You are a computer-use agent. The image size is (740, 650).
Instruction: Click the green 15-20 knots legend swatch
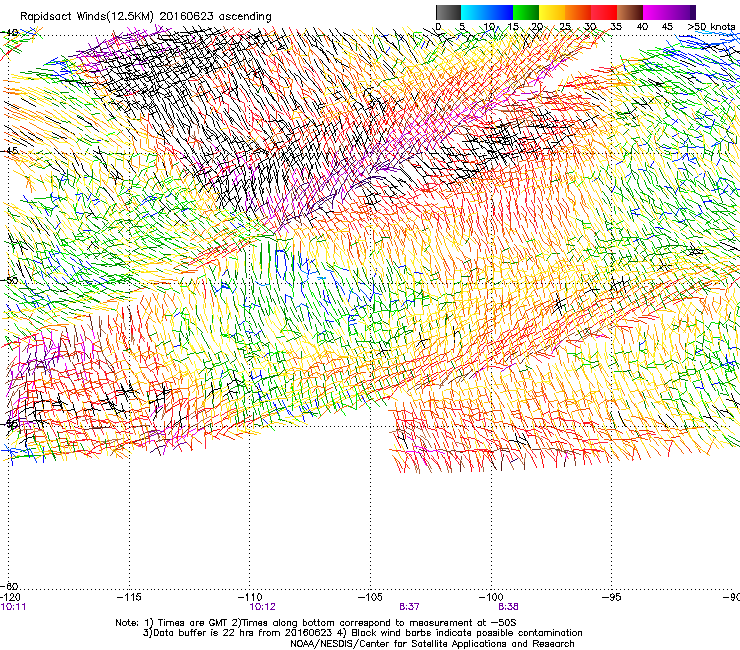tap(526, 12)
